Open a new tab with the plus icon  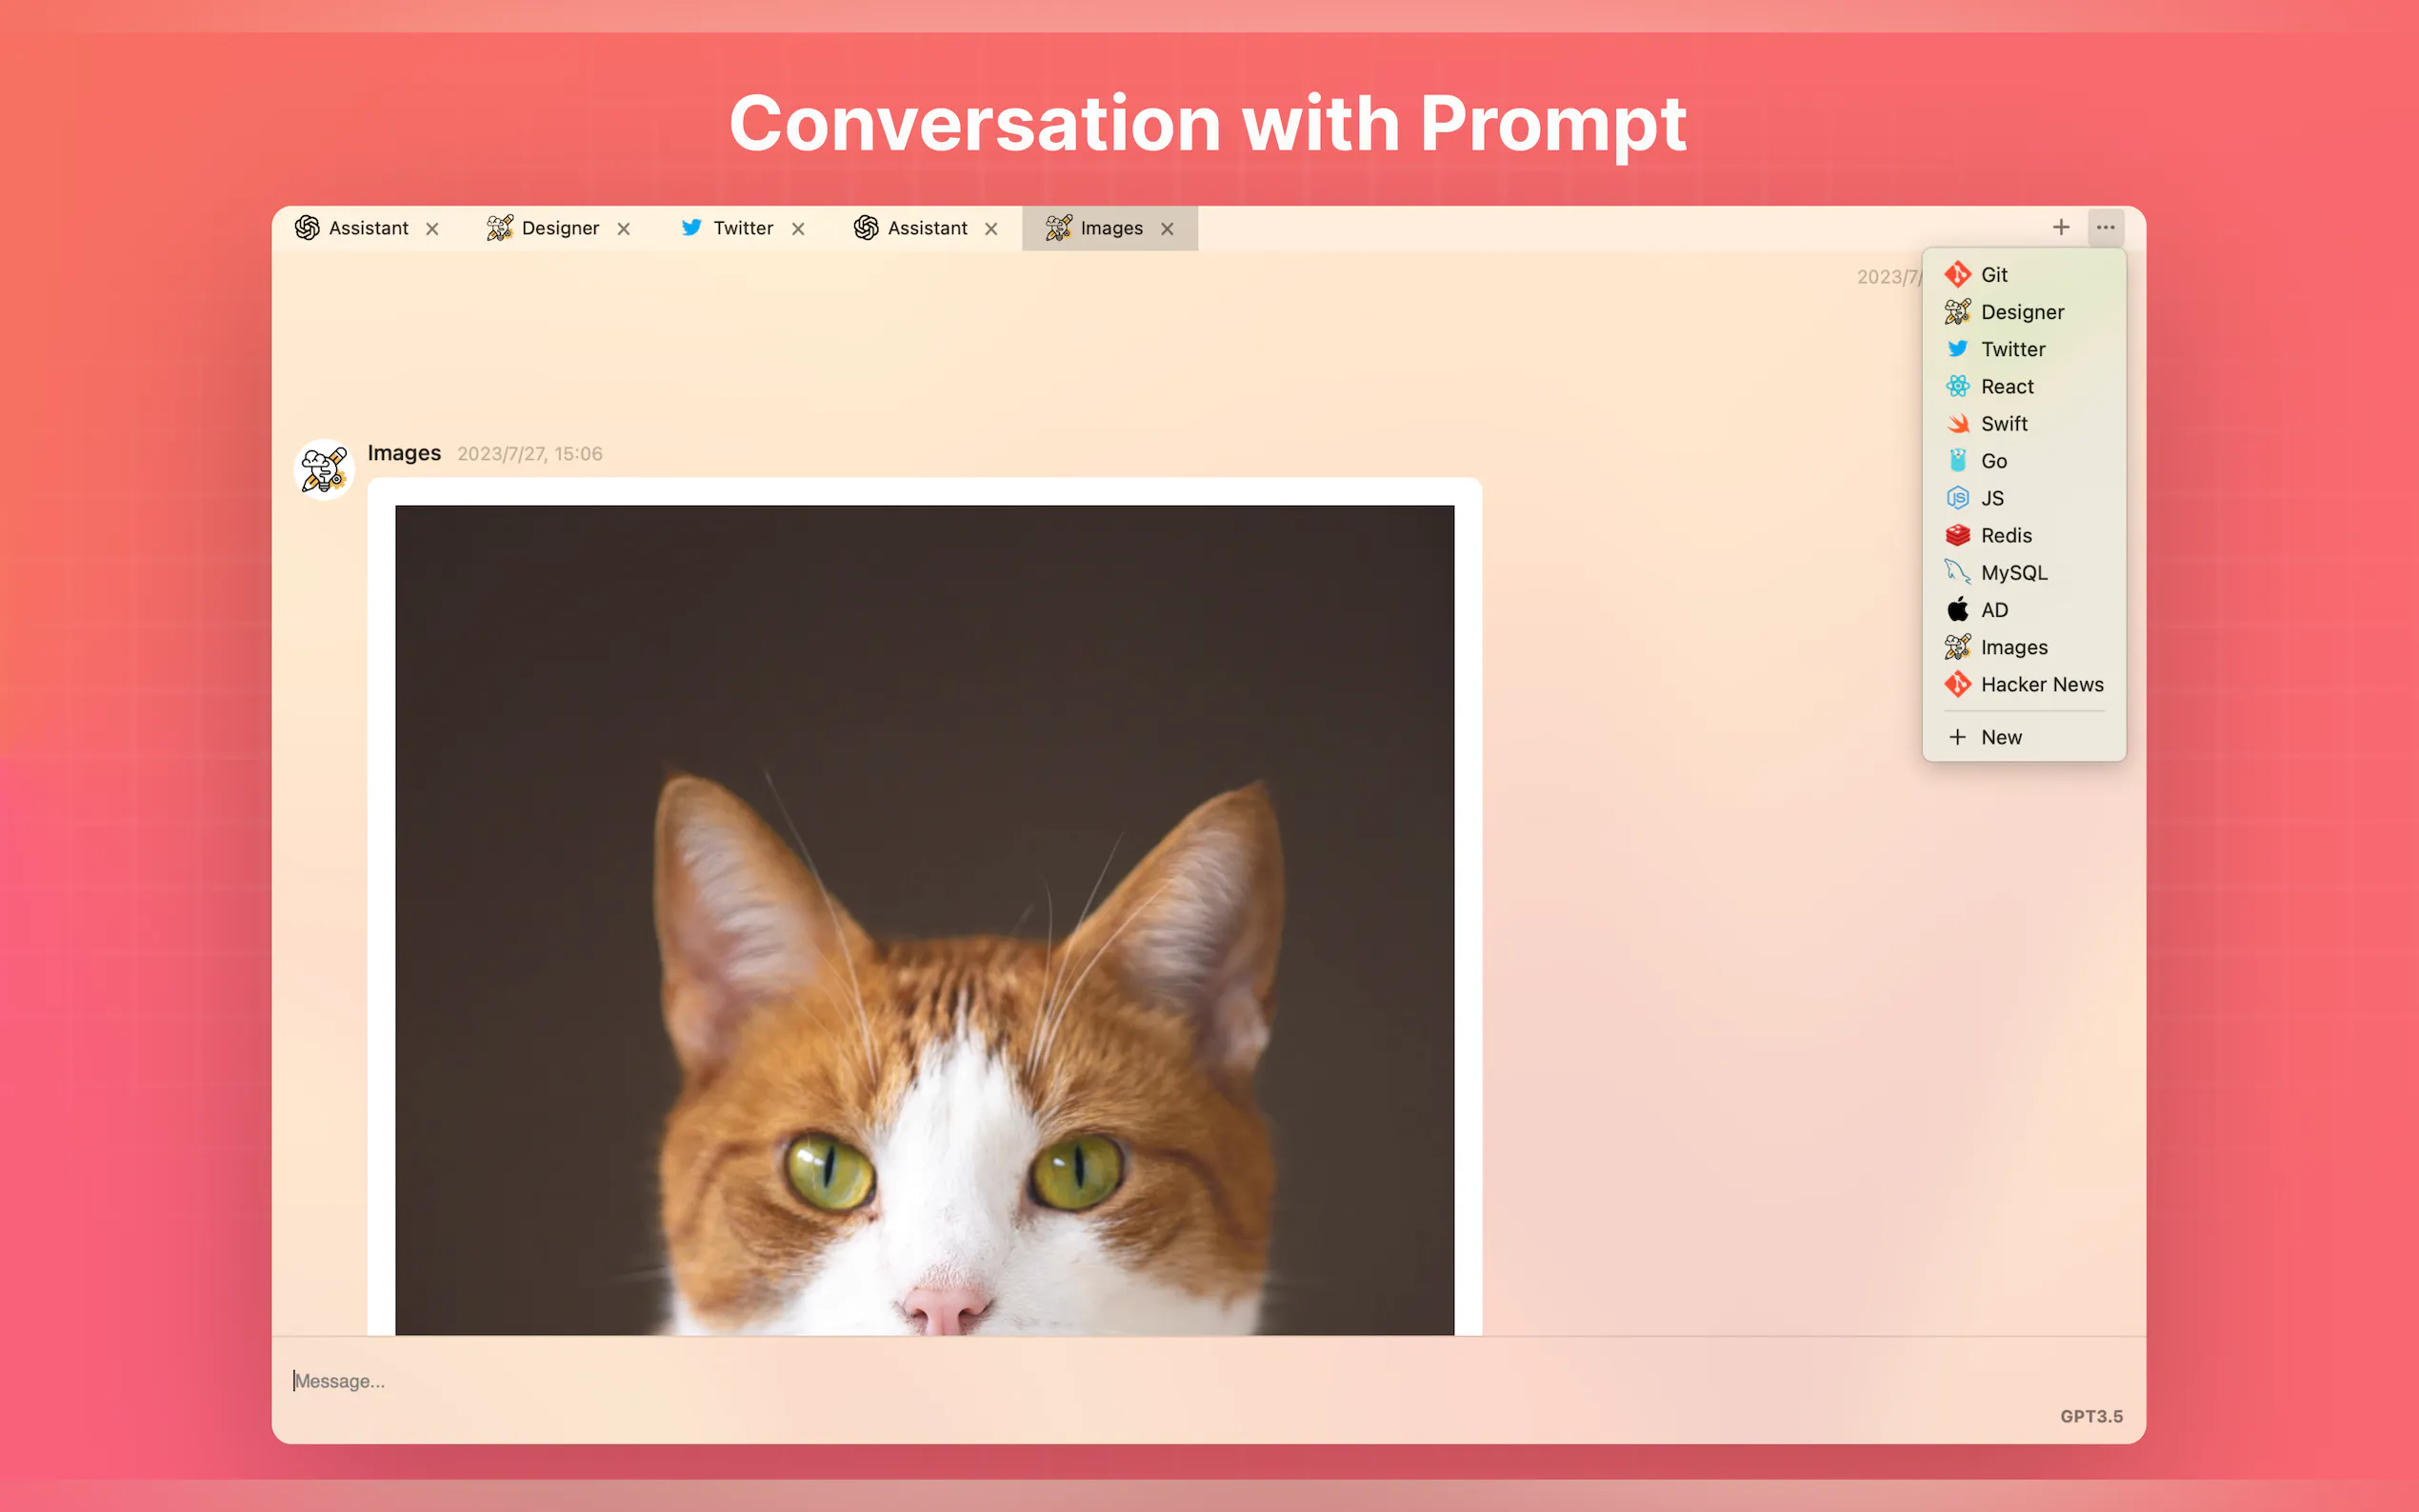(x=2060, y=228)
